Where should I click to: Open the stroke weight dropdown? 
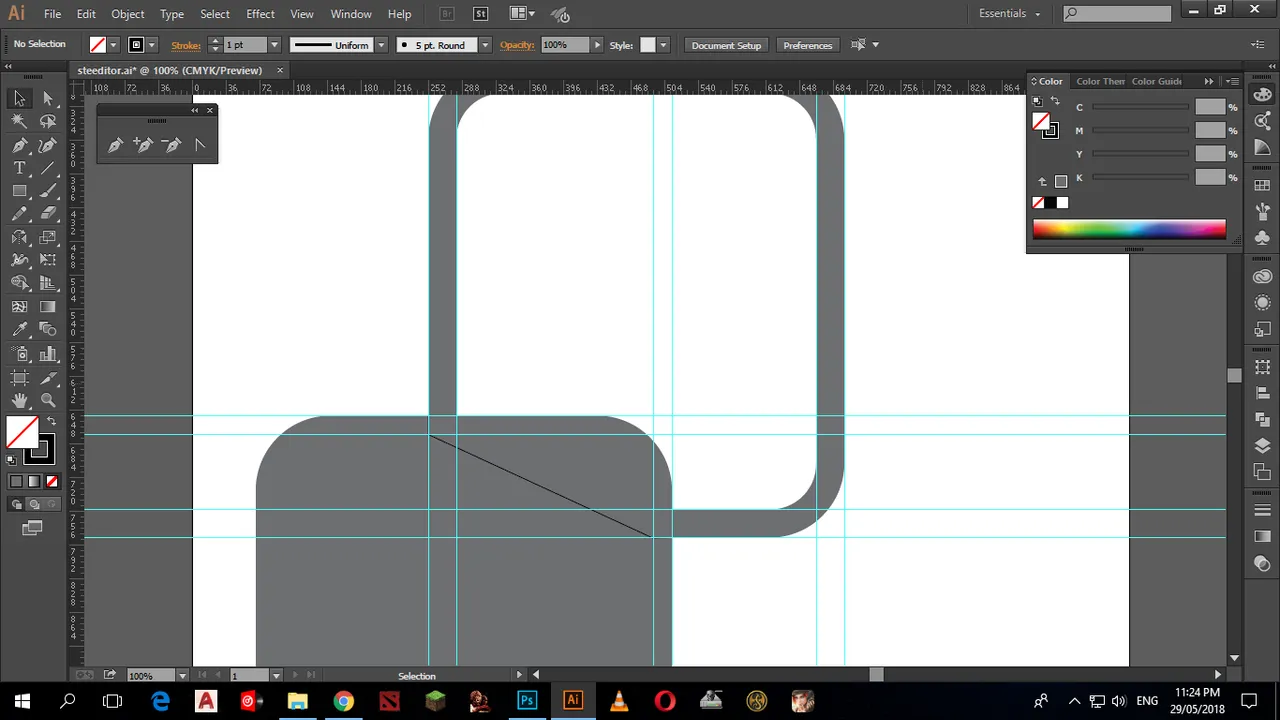pyautogui.click(x=274, y=45)
